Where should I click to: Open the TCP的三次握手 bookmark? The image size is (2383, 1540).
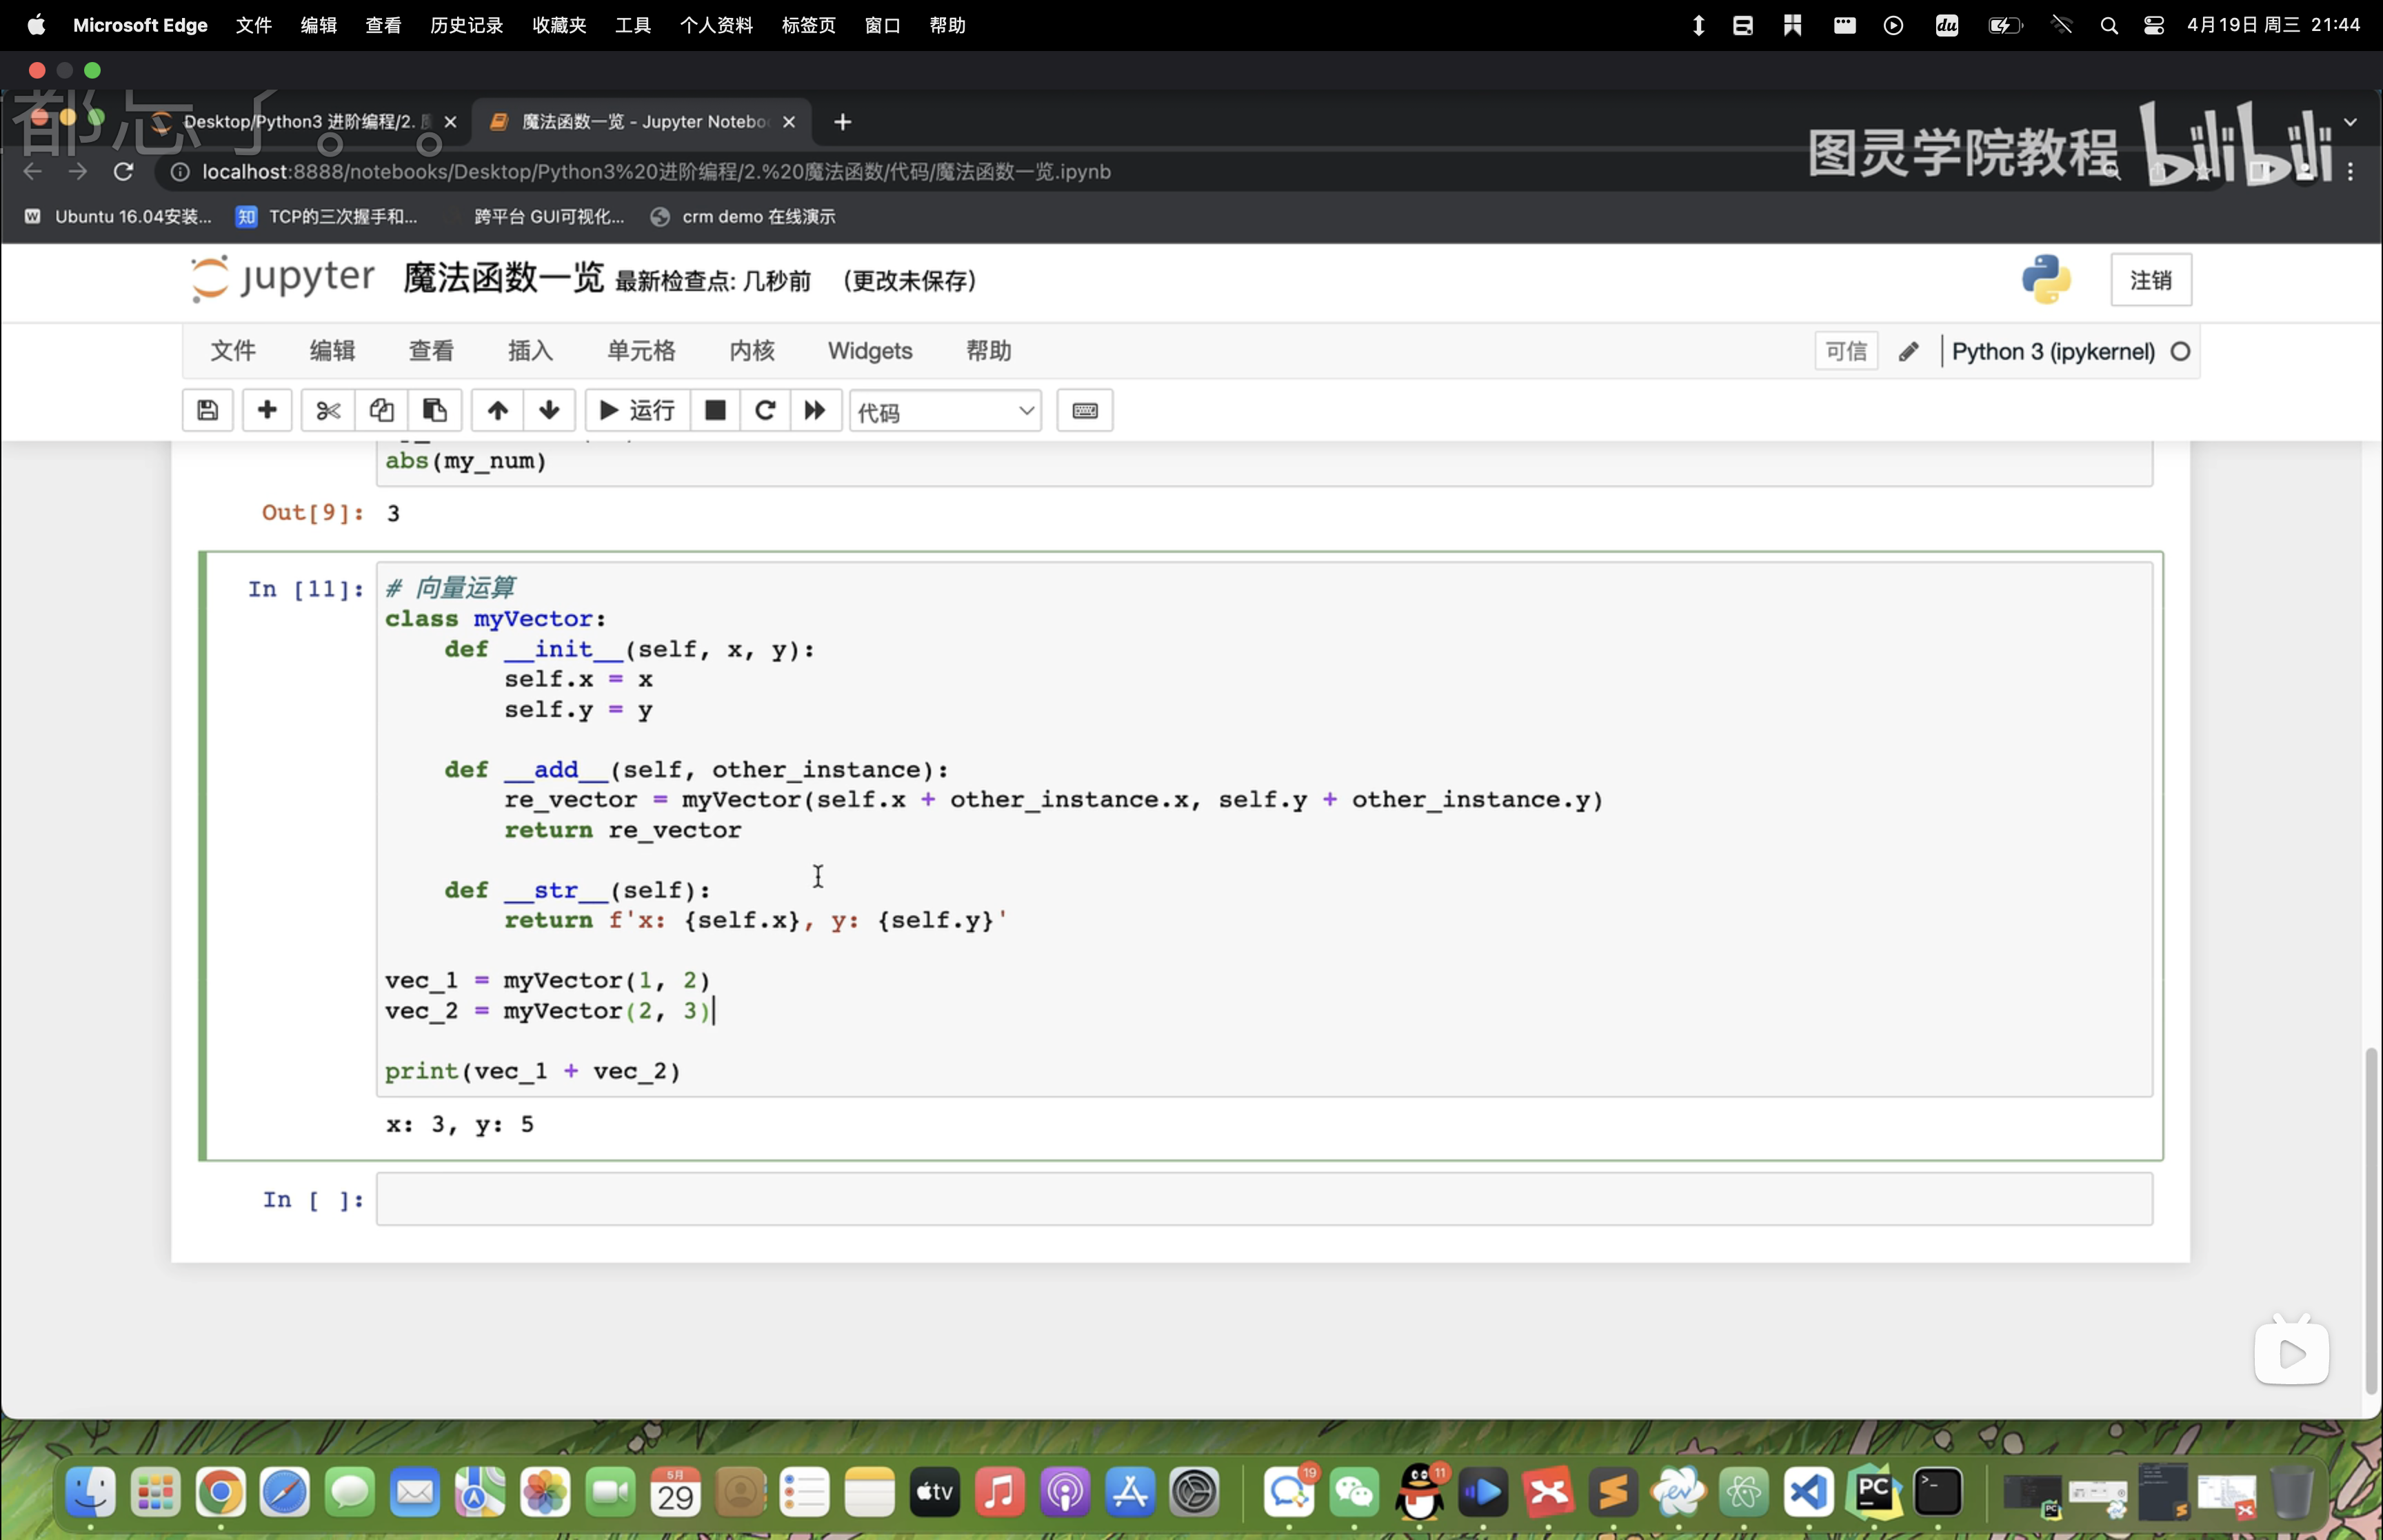(x=327, y=216)
